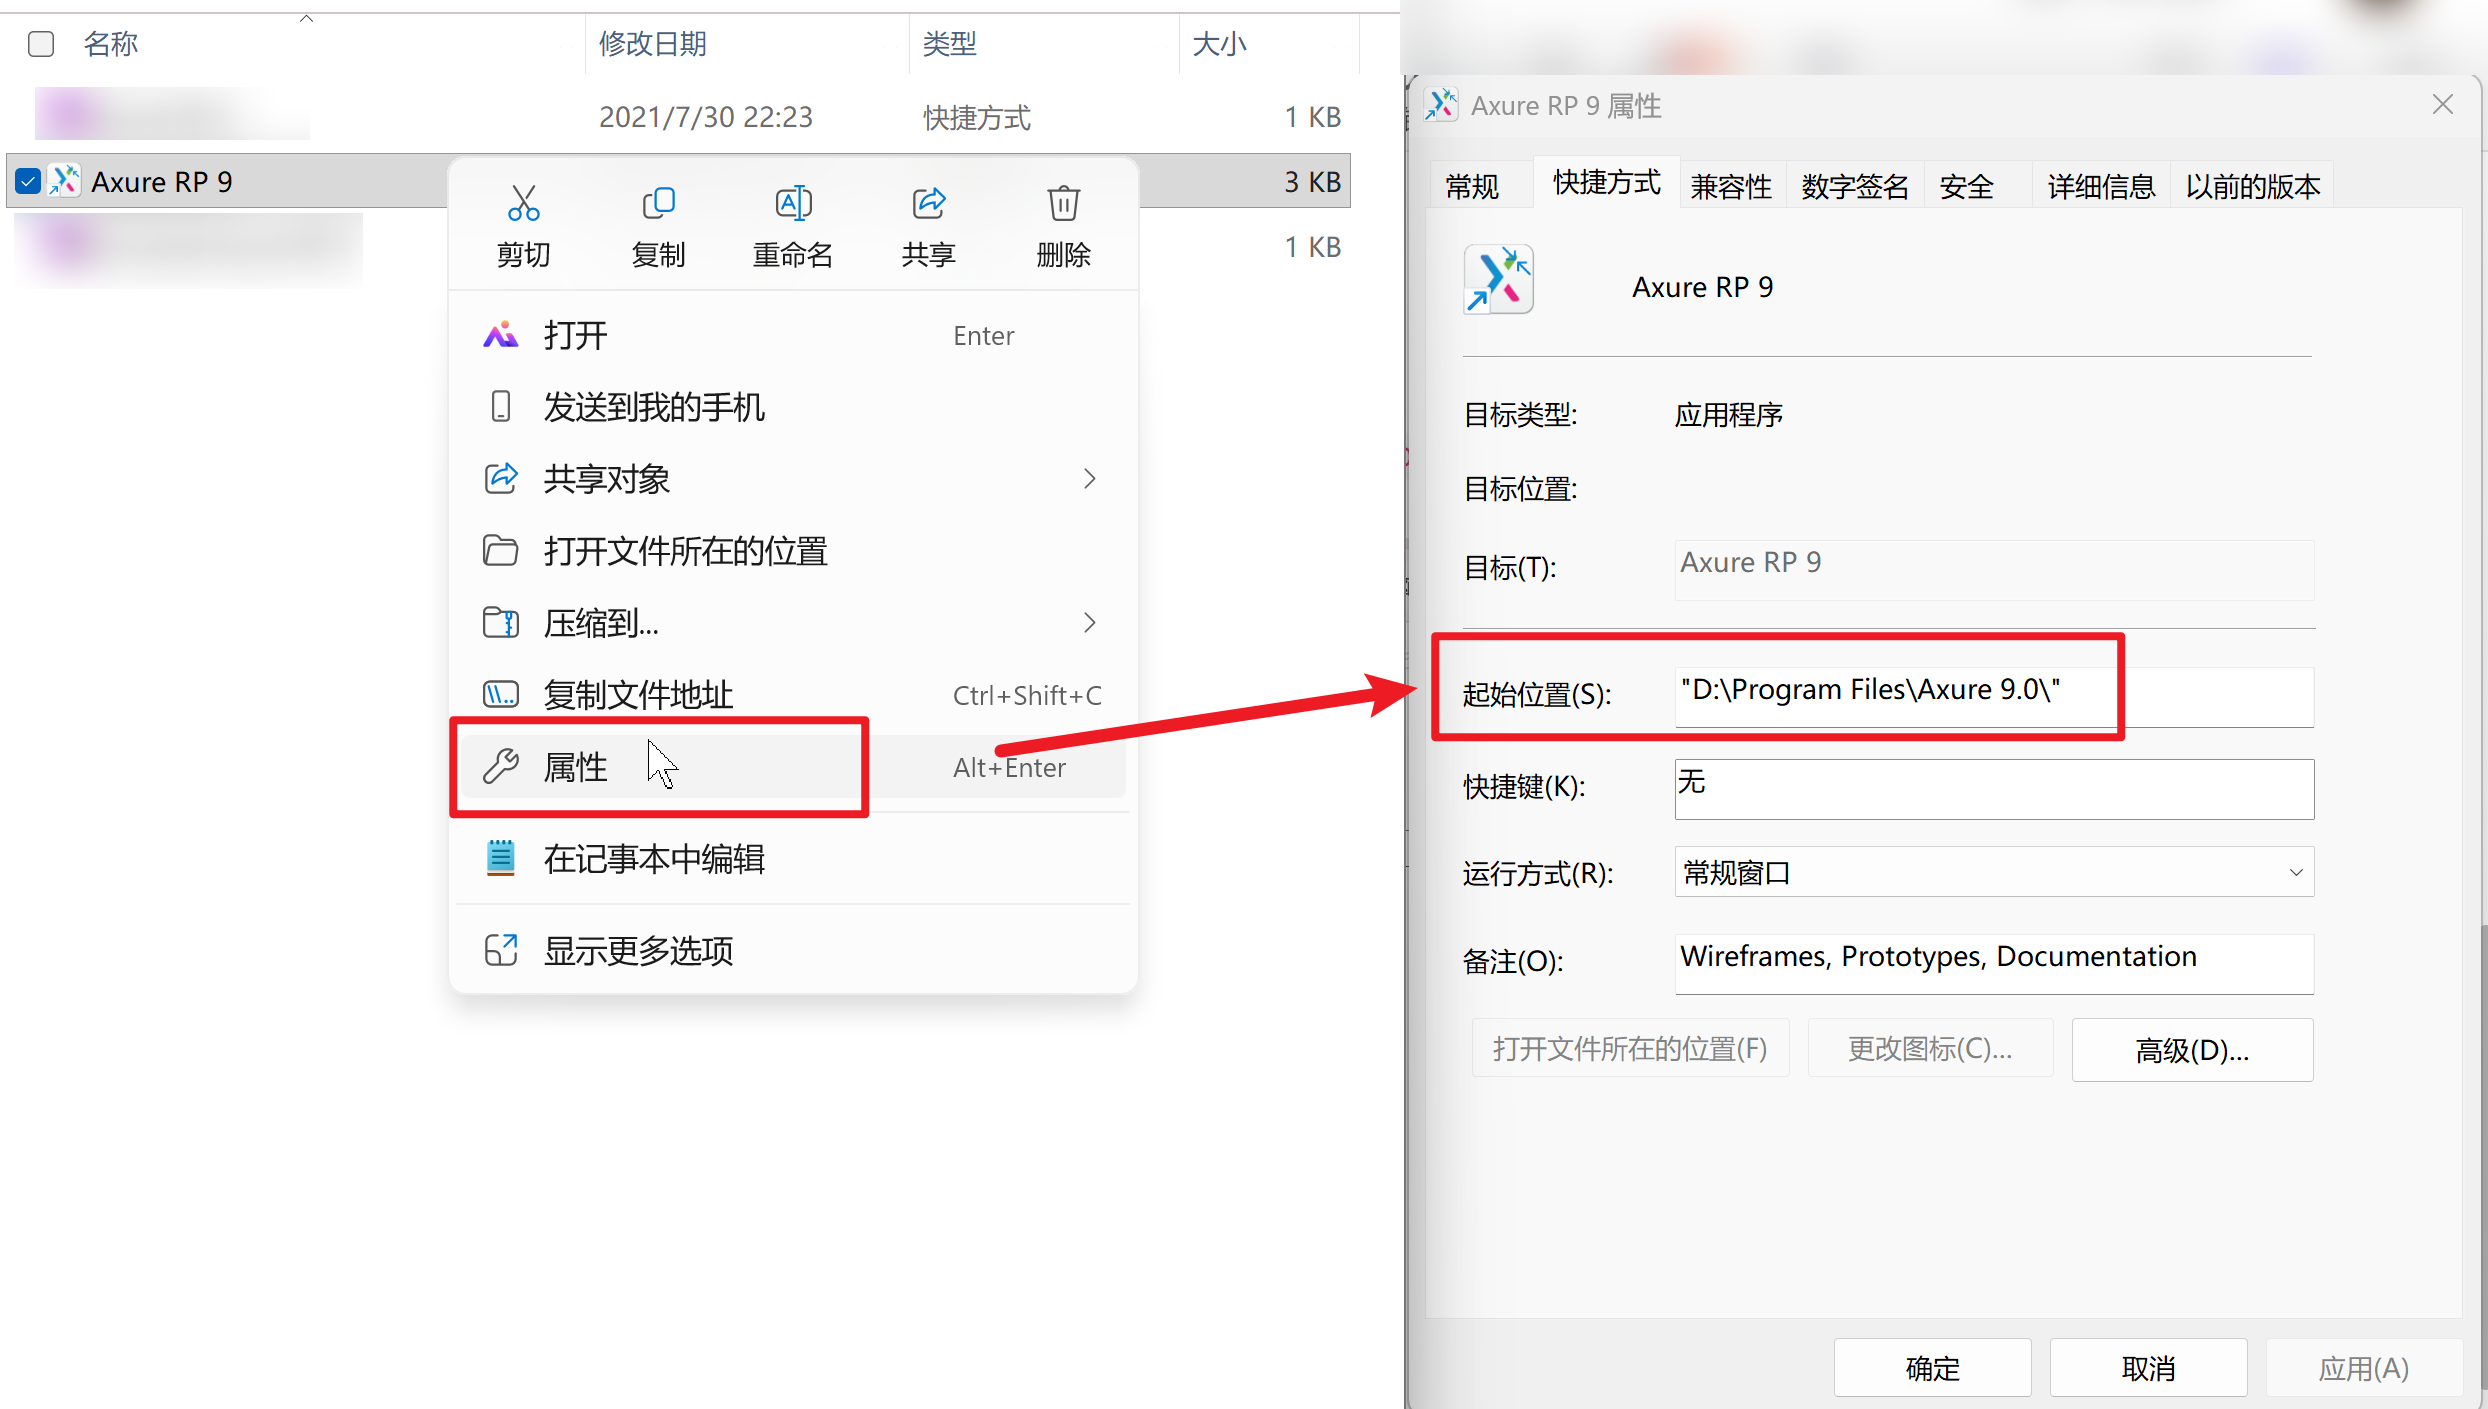Image resolution: width=2488 pixels, height=1409 pixels.
Task: Click the date 2021/7/30 22:23 cell
Action: [x=706, y=117]
